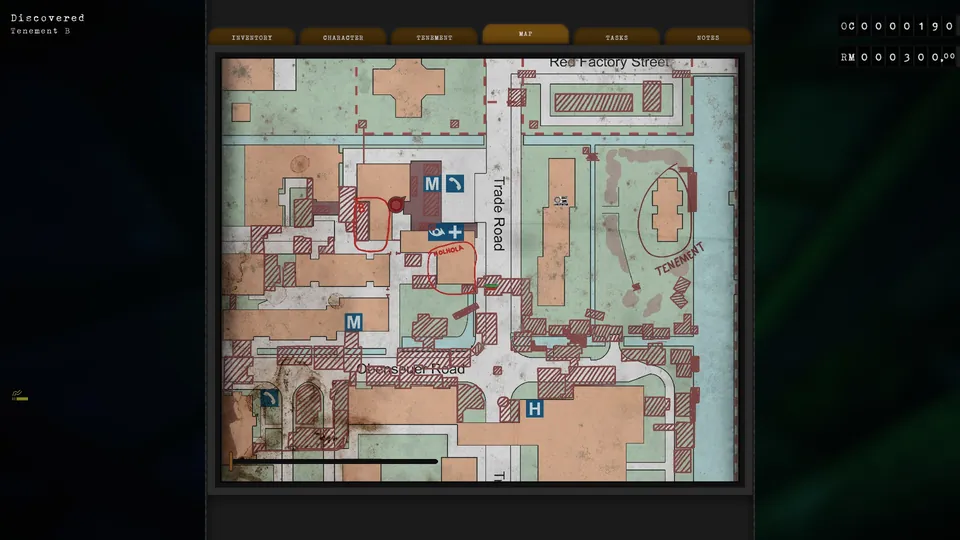Click the hand-drawn TENEMENT label
The width and height of the screenshot is (960, 540).
pyautogui.click(x=679, y=260)
